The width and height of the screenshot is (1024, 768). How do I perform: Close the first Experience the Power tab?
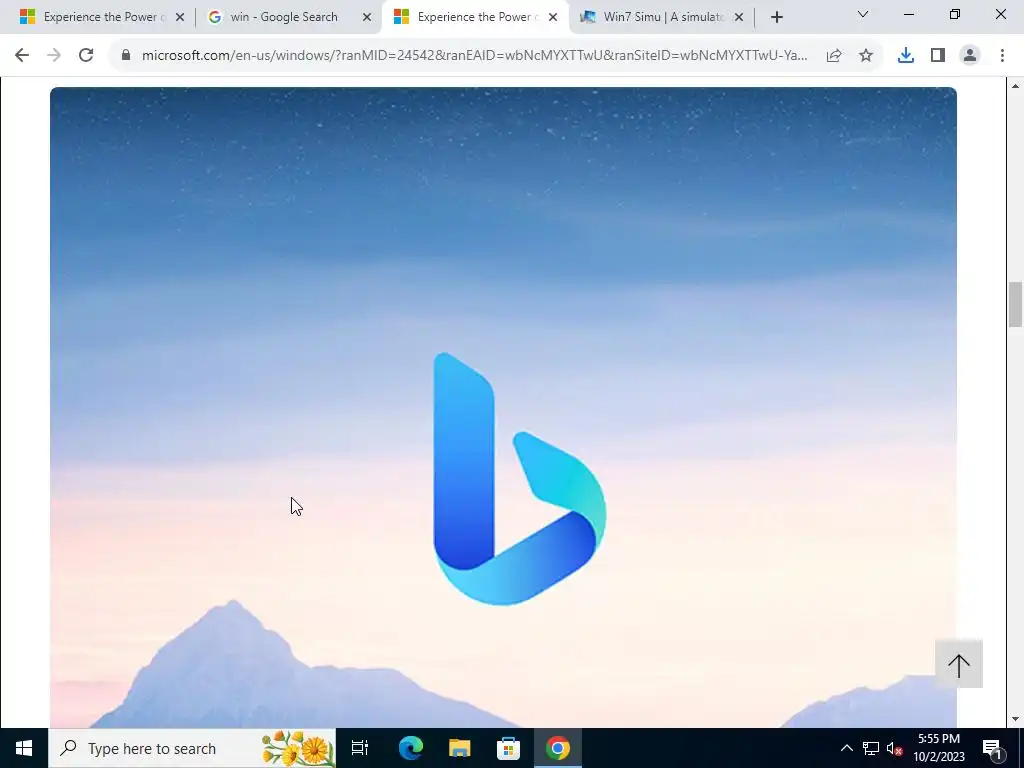pos(180,17)
